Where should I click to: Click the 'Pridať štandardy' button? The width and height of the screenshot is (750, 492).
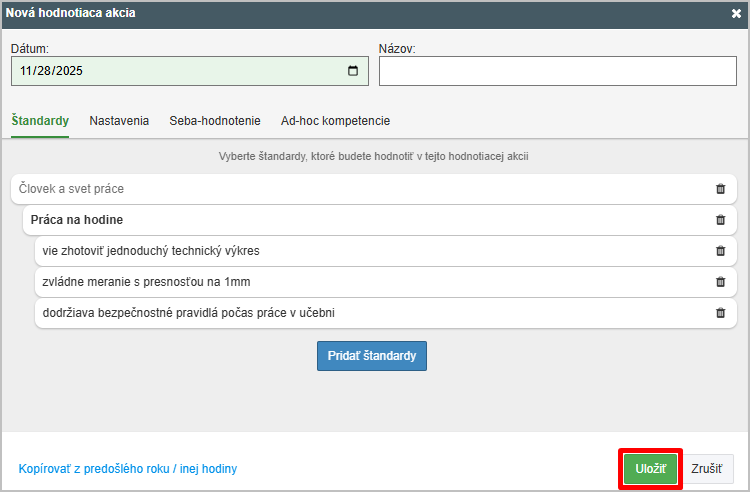[x=372, y=356]
